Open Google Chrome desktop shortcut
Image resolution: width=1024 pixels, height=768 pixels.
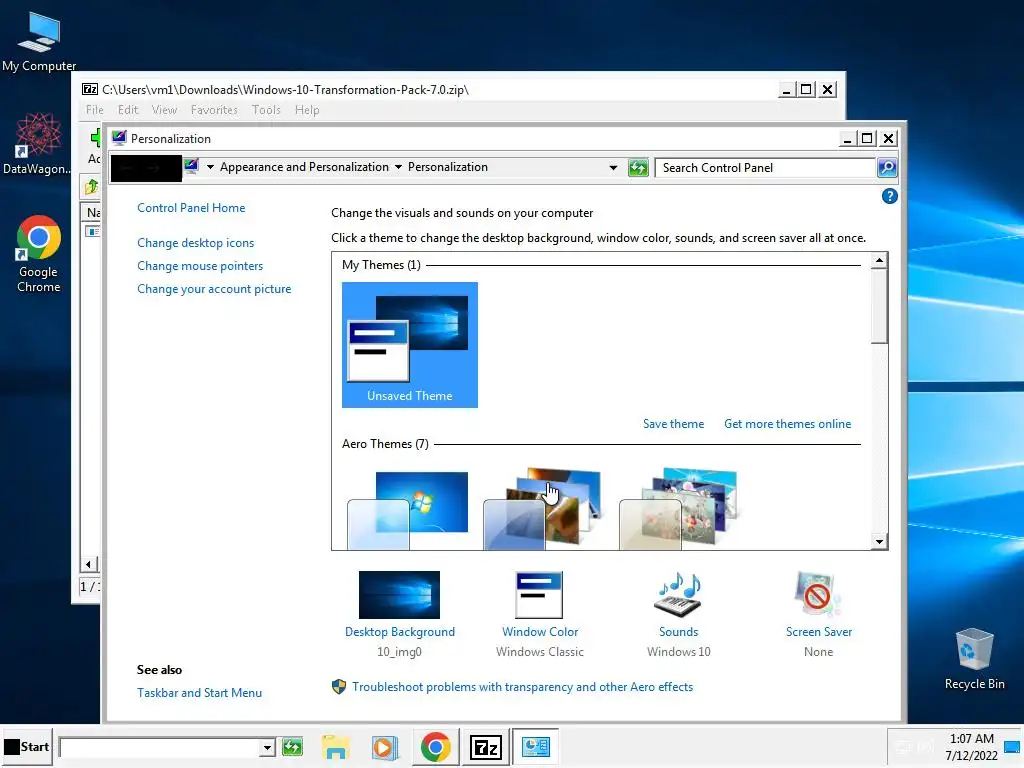click(39, 255)
